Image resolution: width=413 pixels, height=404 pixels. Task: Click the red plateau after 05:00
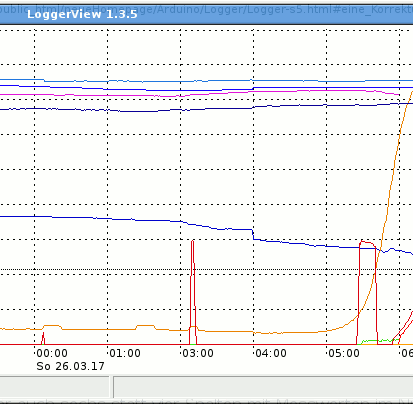point(367,243)
